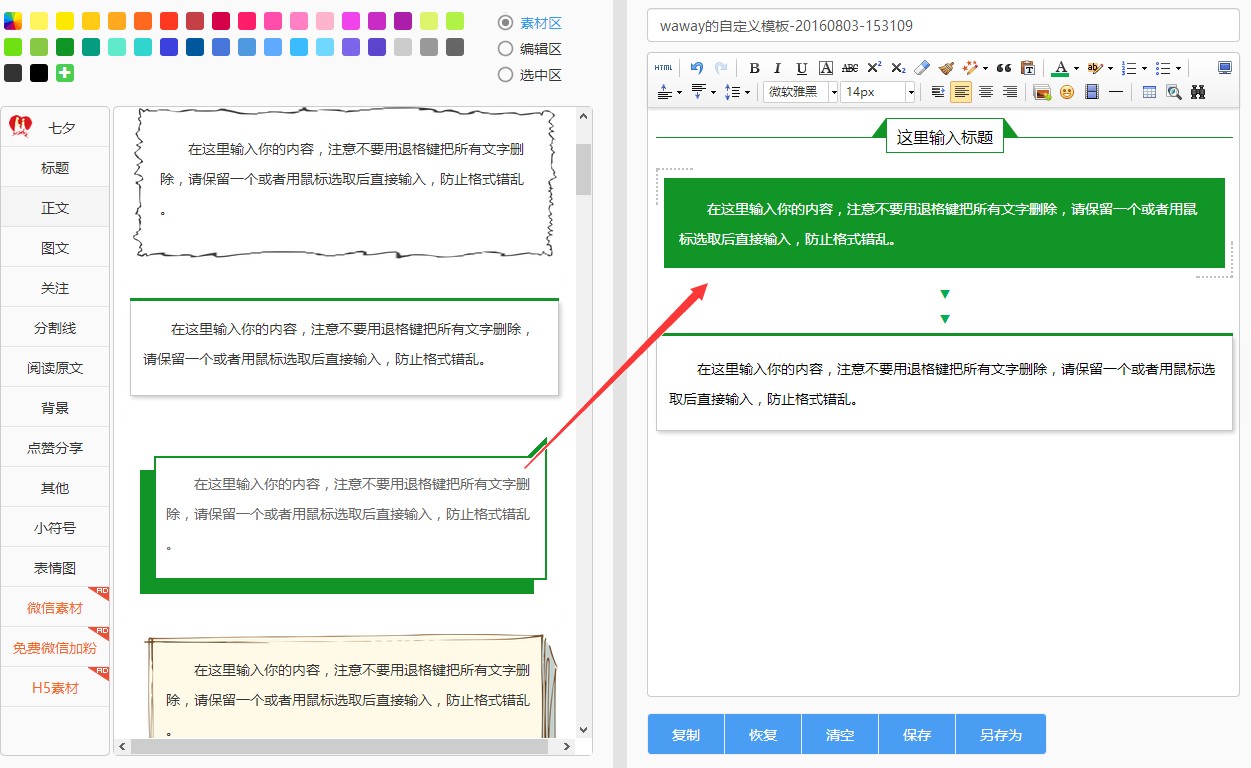Click the undo arrow icon

tap(697, 68)
